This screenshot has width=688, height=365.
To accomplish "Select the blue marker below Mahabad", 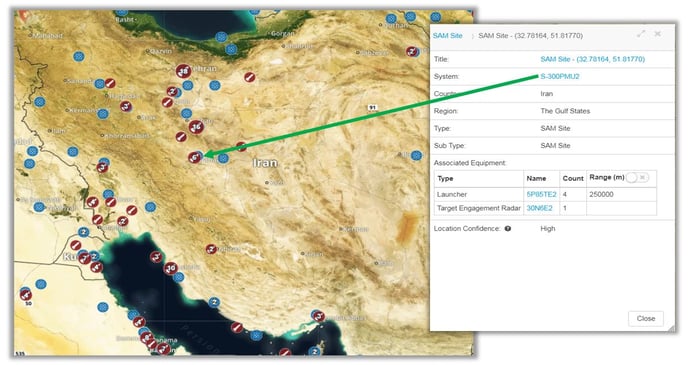I will [x=79, y=57].
